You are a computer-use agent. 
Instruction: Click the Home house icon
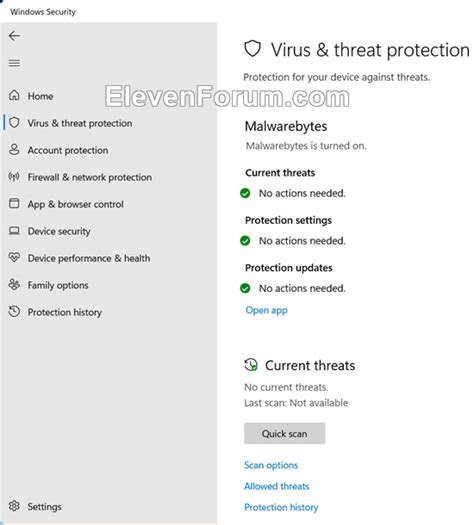click(14, 95)
